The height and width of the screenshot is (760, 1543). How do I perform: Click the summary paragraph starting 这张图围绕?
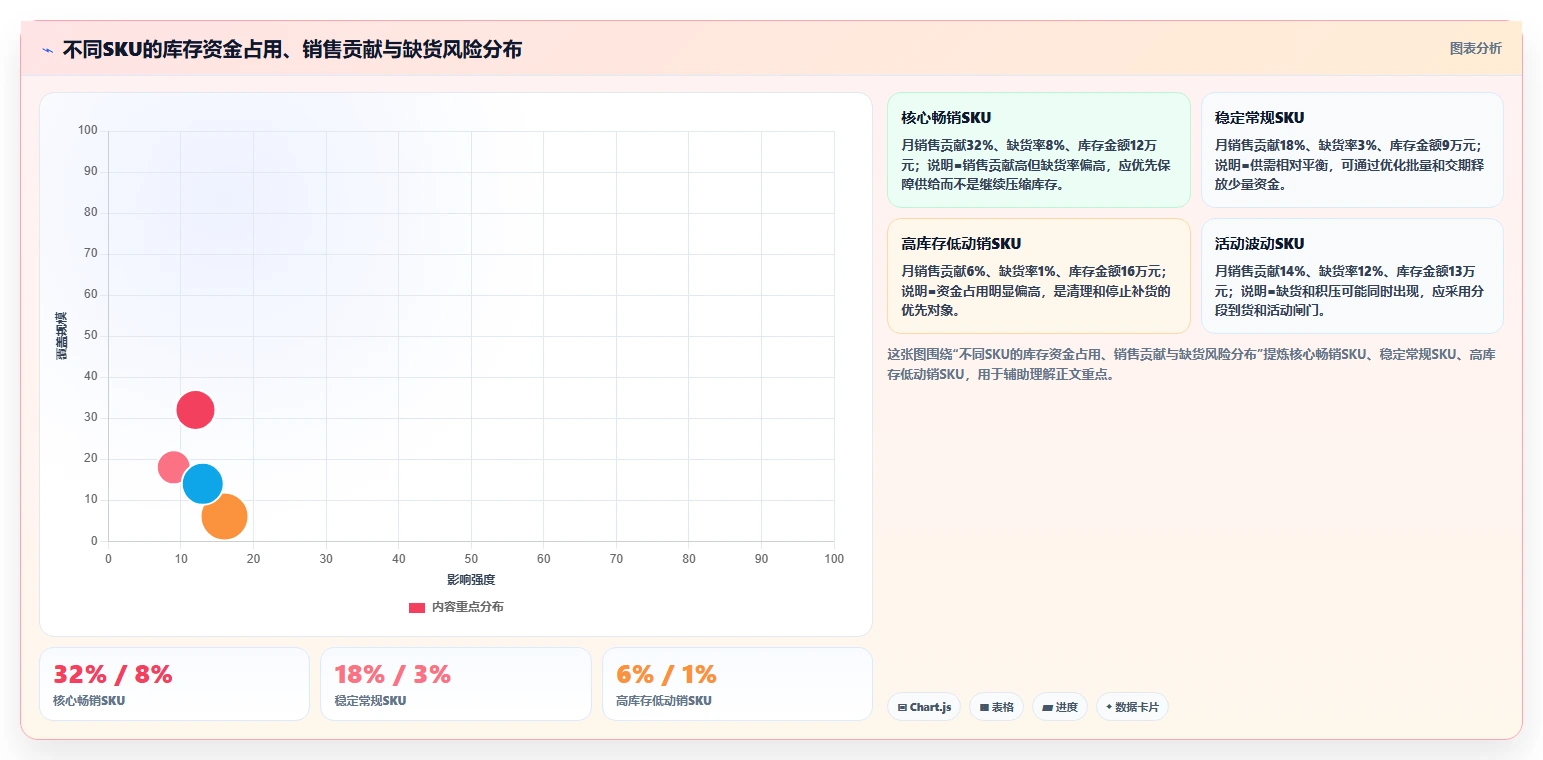click(1191, 364)
